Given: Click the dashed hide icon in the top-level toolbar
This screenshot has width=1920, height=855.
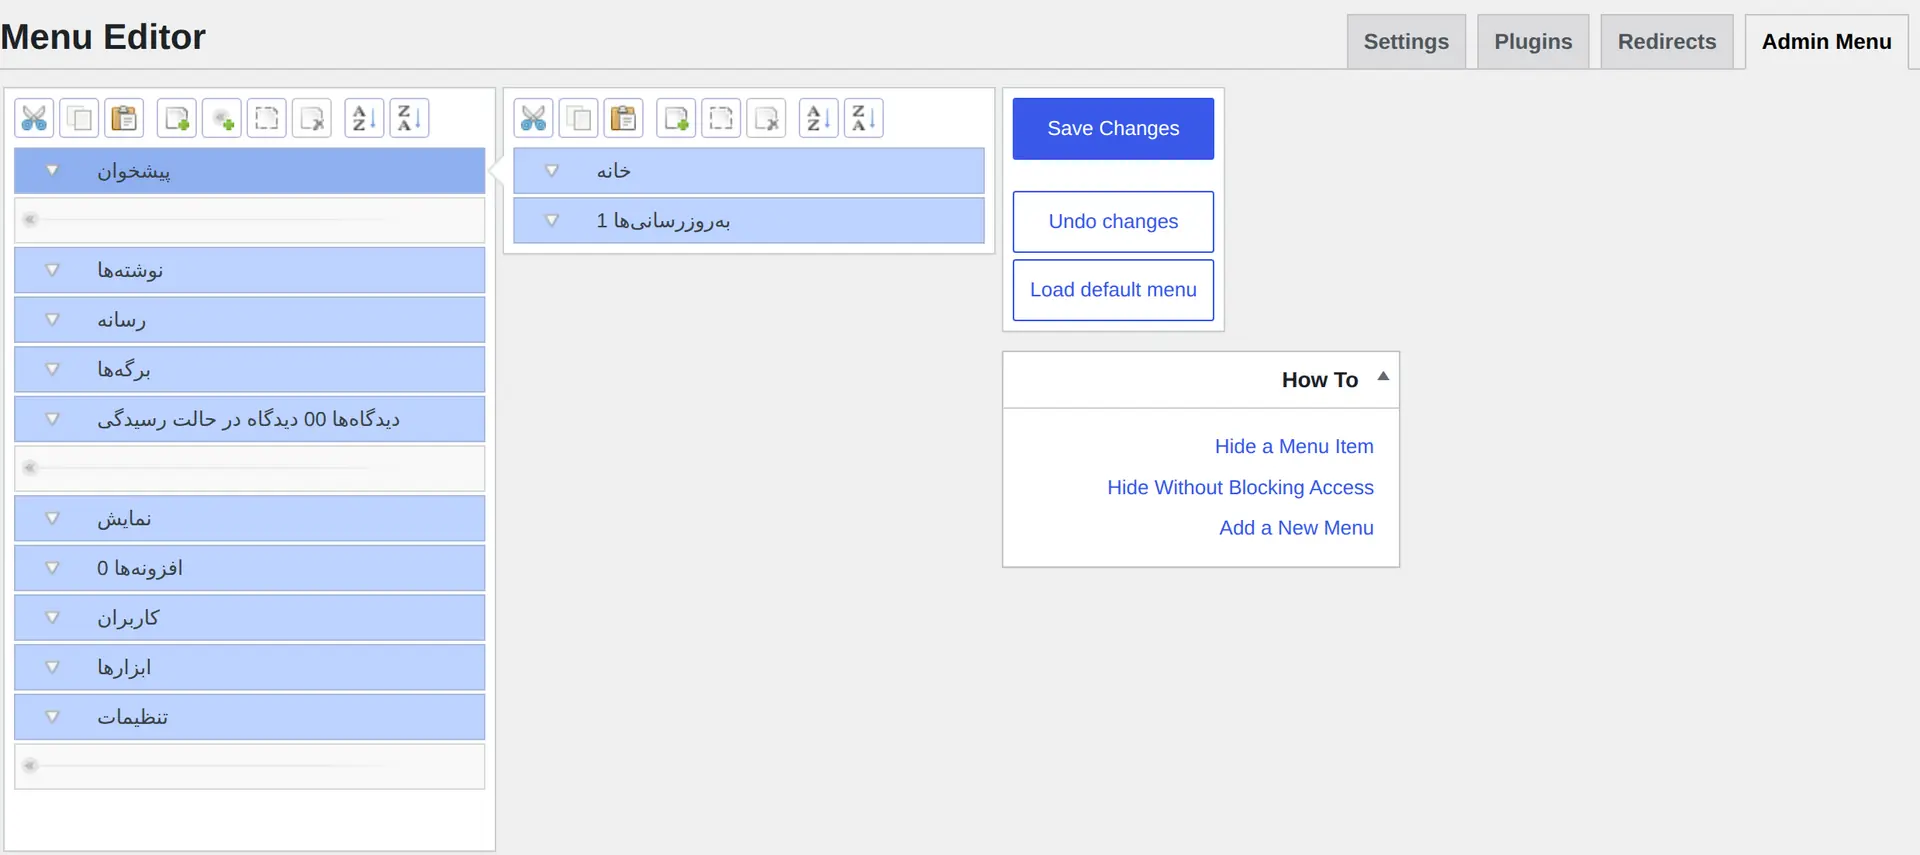Looking at the screenshot, I should pyautogui.click(x=267, y=118).
